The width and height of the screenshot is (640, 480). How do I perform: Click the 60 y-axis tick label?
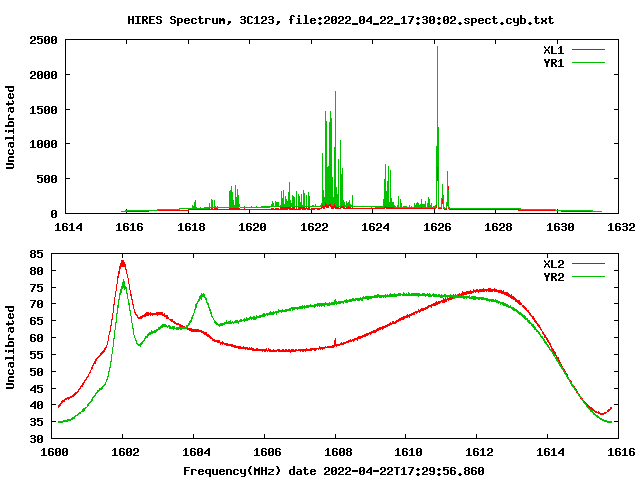coord(36,338)
